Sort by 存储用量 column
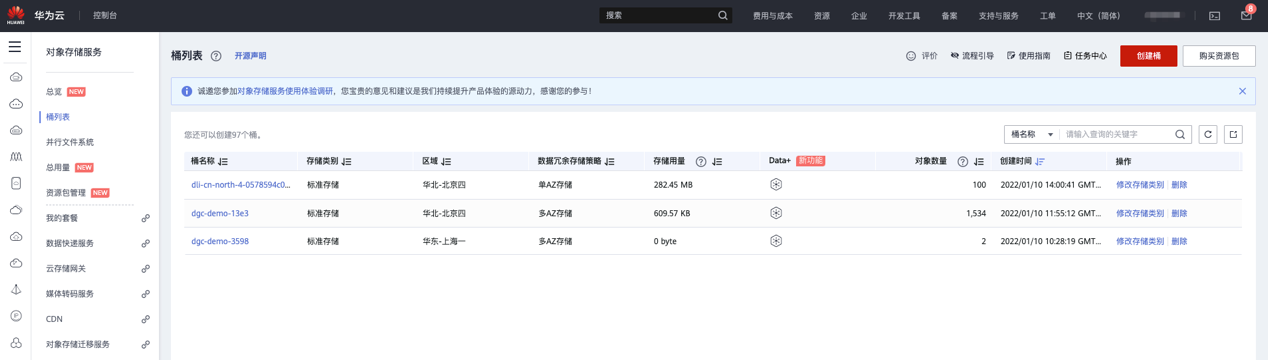Screen dimensions: 1268x360 (717, 161)
